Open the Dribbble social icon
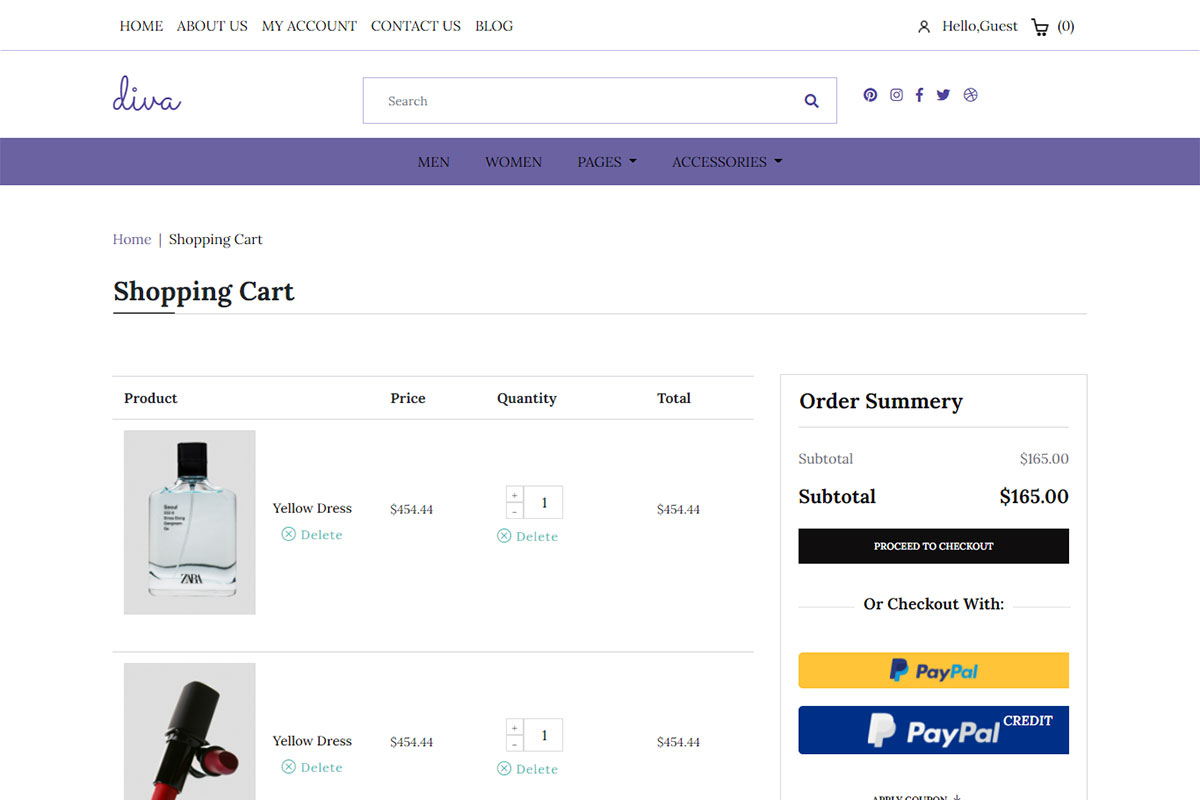The image size is (1200, 800). [970, 95]
